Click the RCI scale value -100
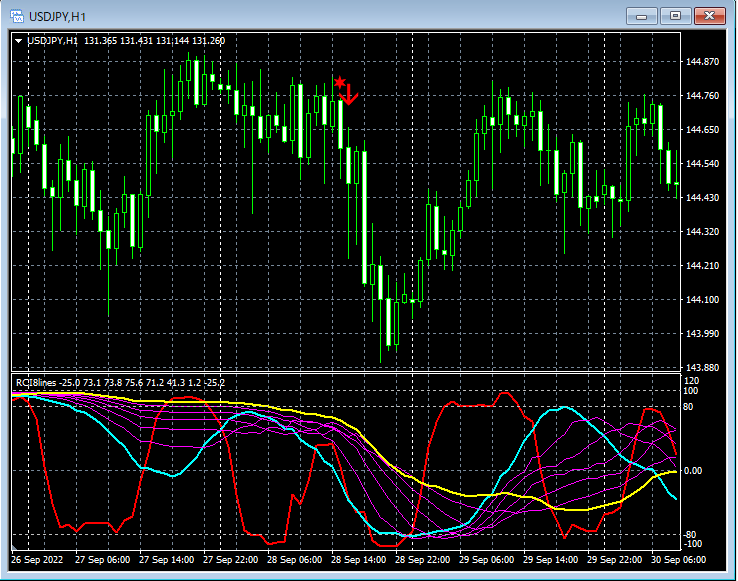Image resolution: width=738 pixels, height=581 pixels. click(x=692, y=544)
